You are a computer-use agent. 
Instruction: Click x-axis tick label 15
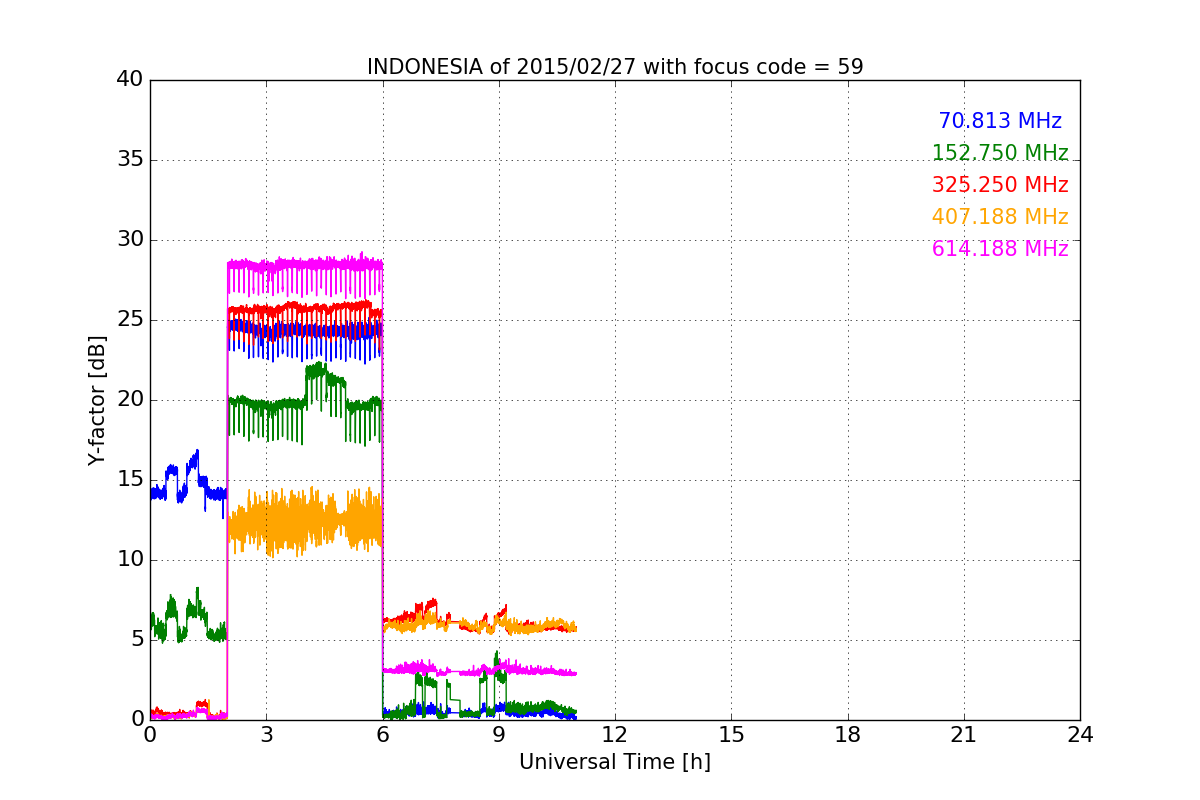point(731,735)
